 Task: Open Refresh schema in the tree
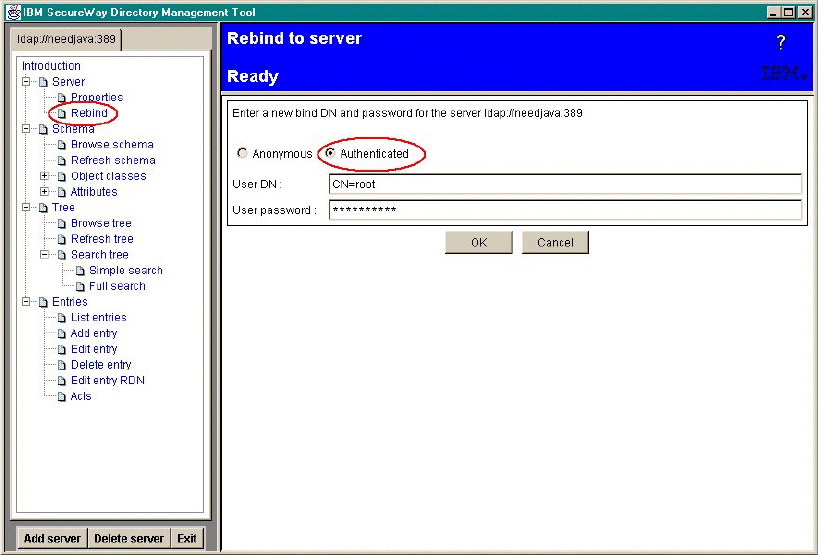coord(113,160)
